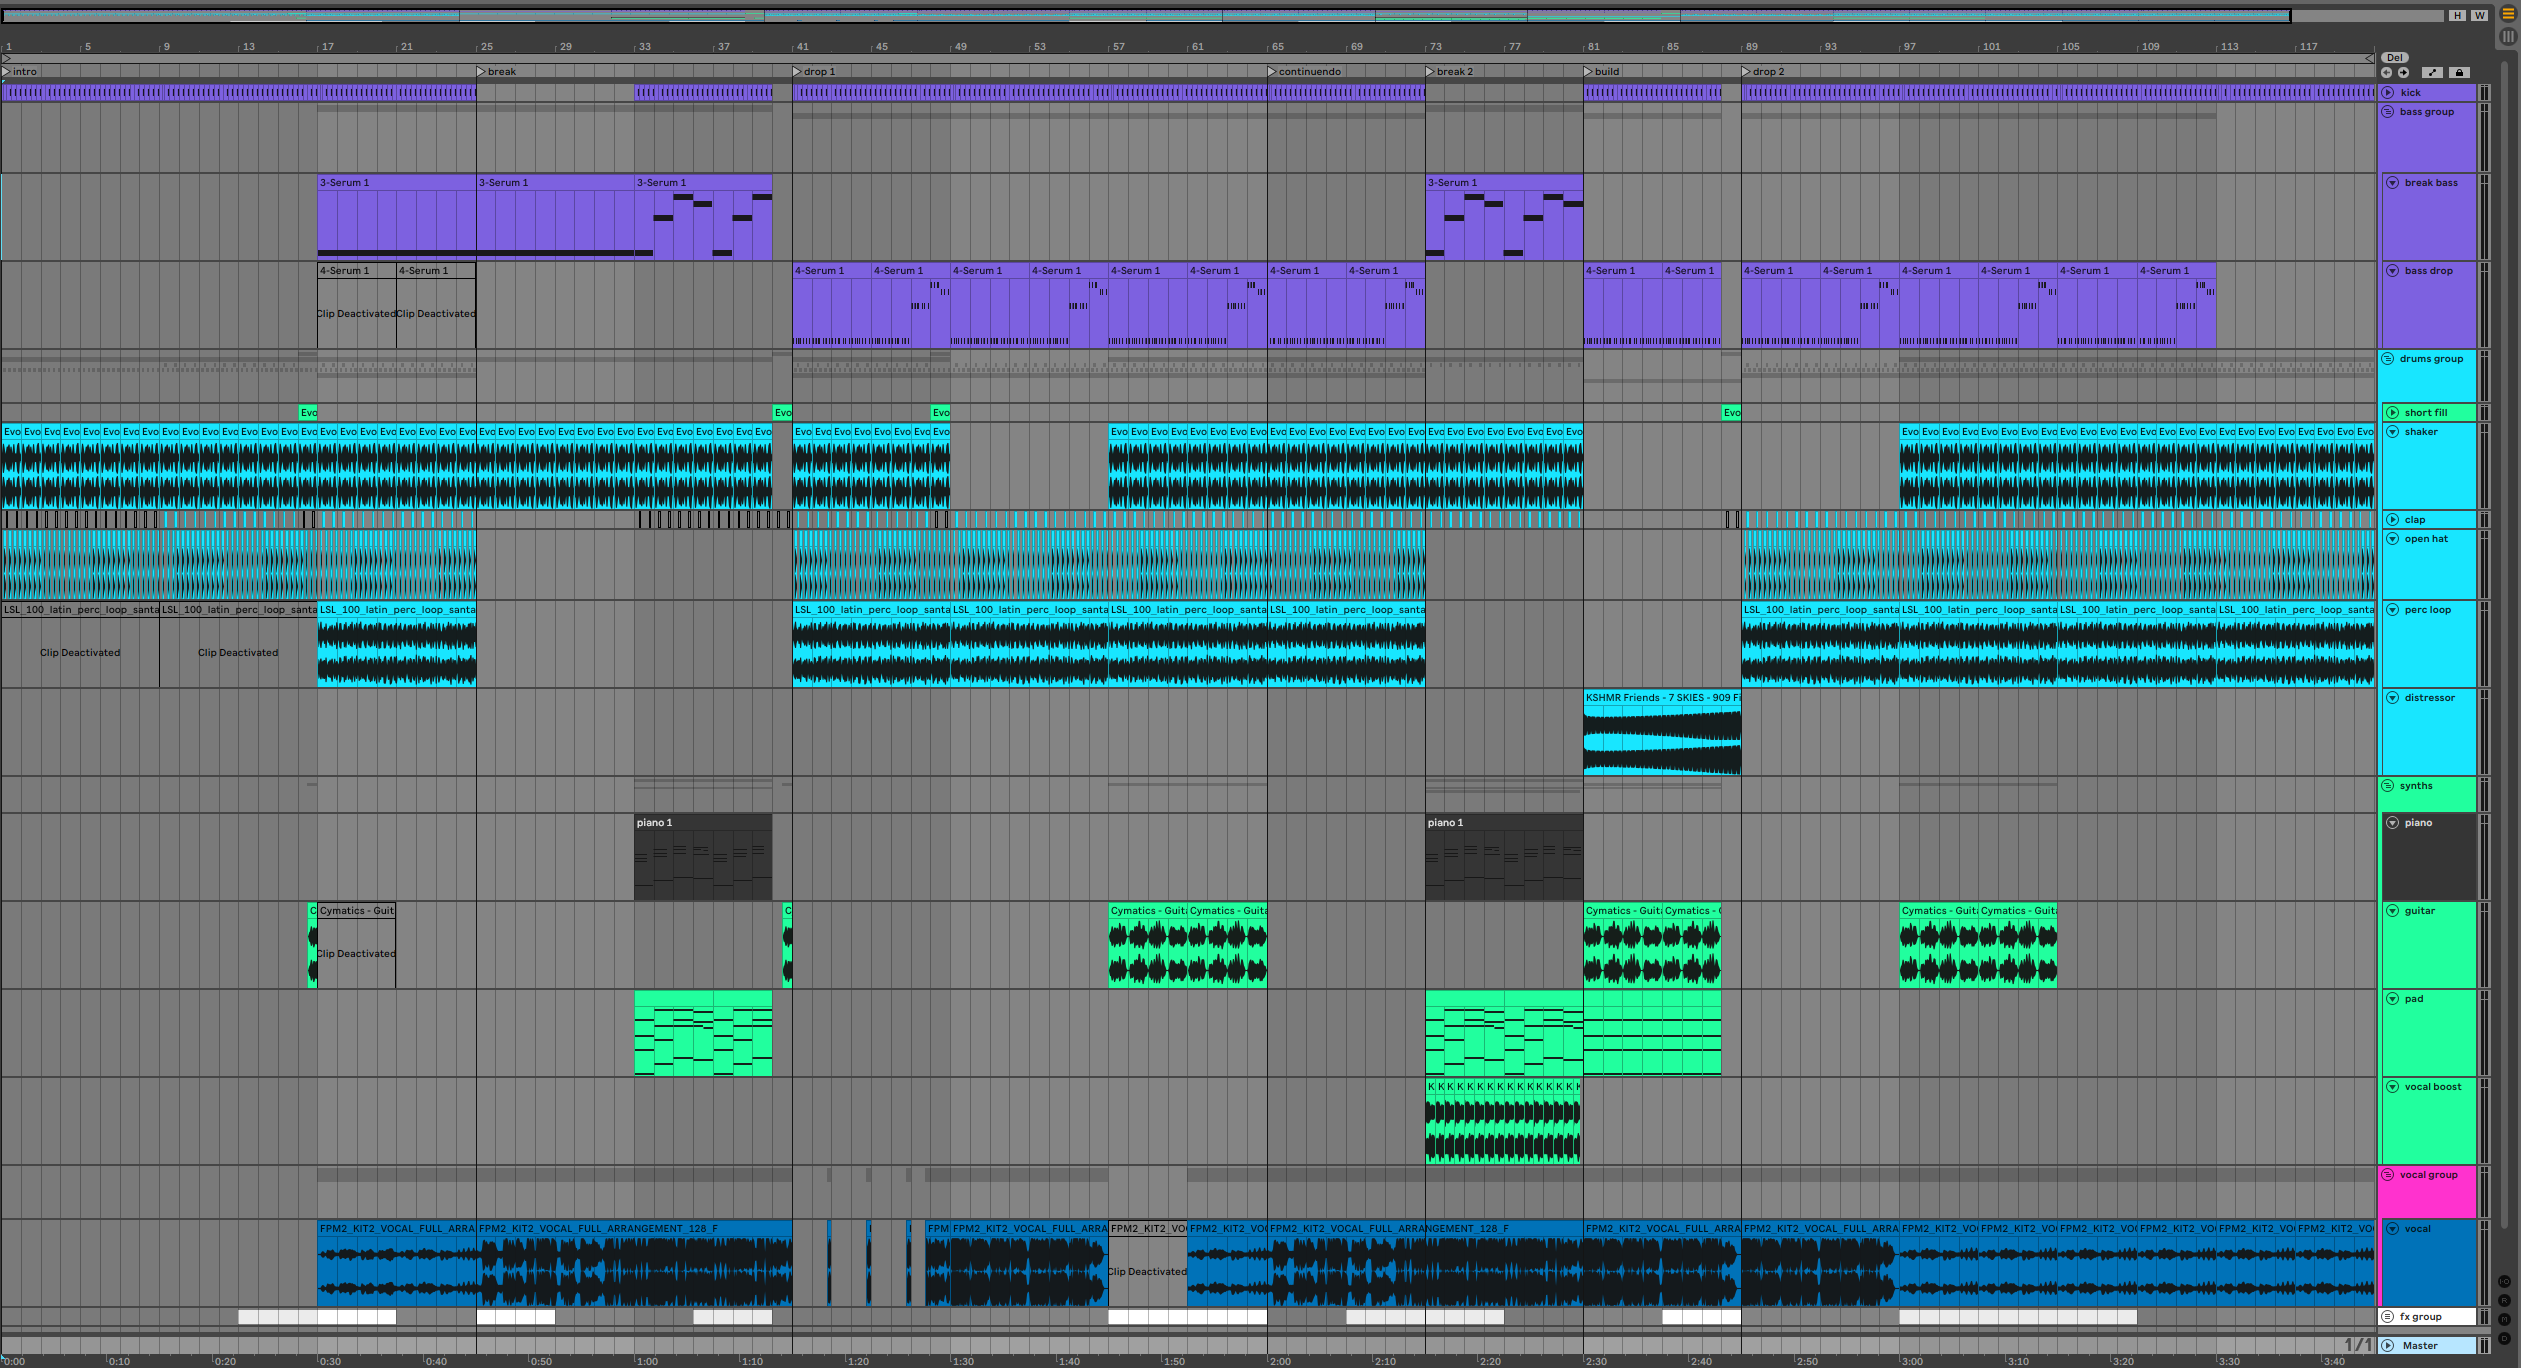The height and width of the screenshot is (1368, 2521).
Task: Show the I-O section button
Action: tap(2504, 1282)
